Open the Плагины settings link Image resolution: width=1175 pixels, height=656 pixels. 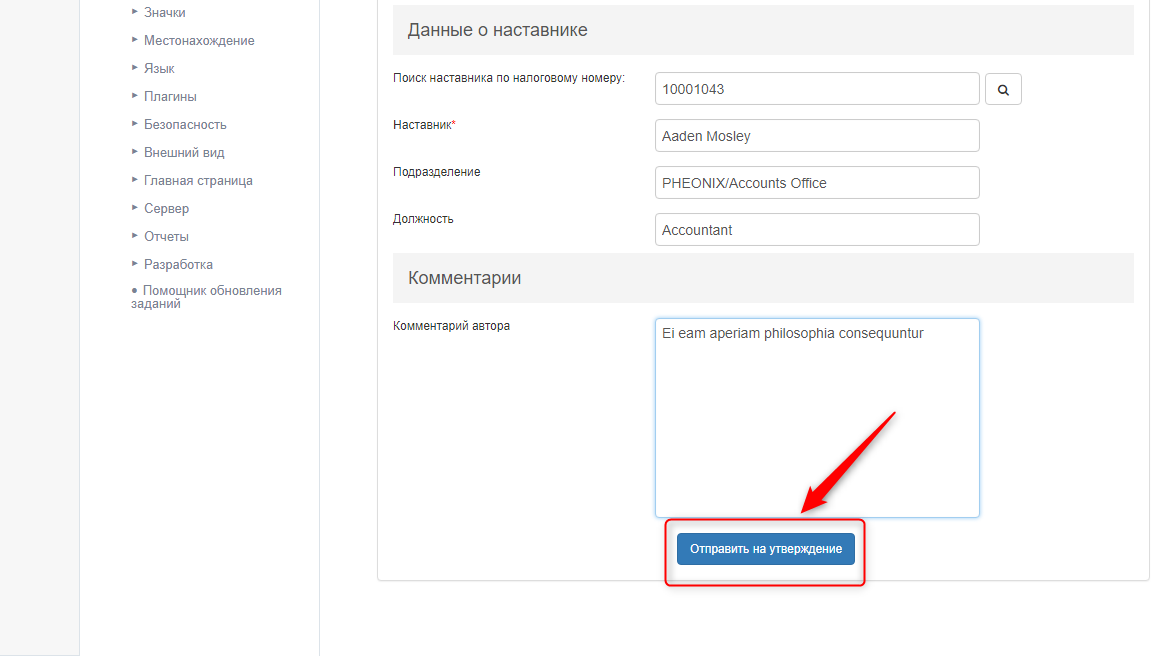(x=170, y=96)
